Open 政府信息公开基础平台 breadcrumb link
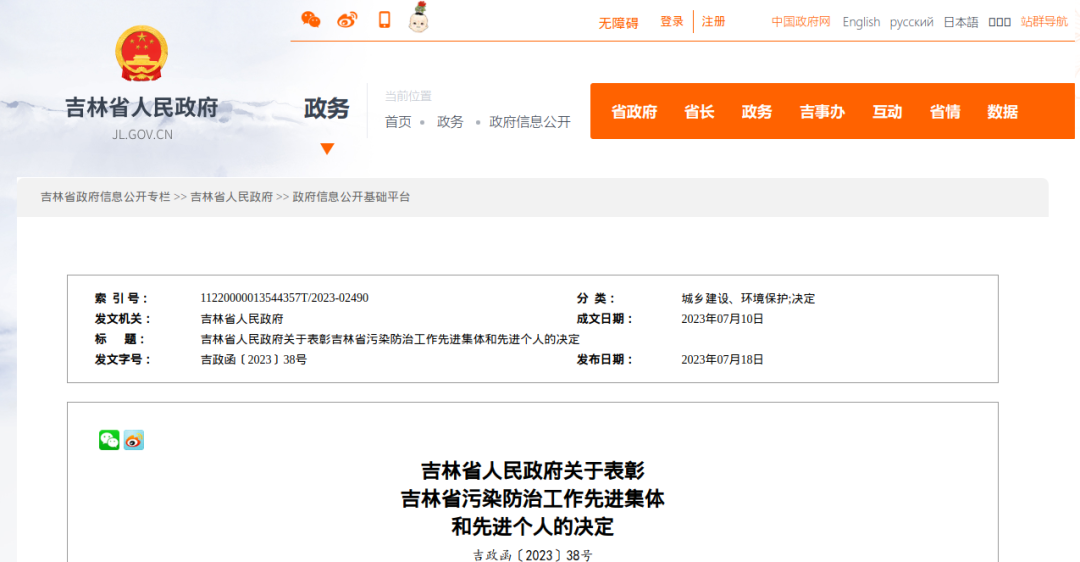 point(351,197)
